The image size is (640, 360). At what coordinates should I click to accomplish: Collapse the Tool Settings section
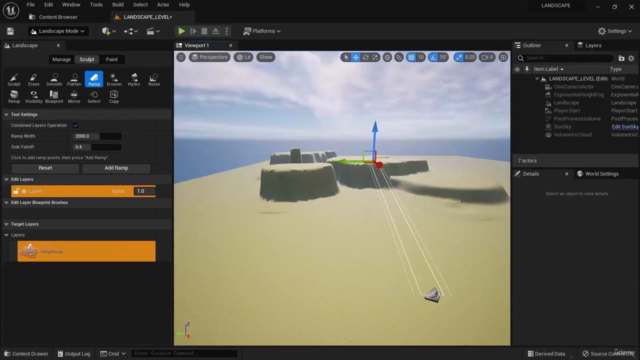(x=7, y=115)
